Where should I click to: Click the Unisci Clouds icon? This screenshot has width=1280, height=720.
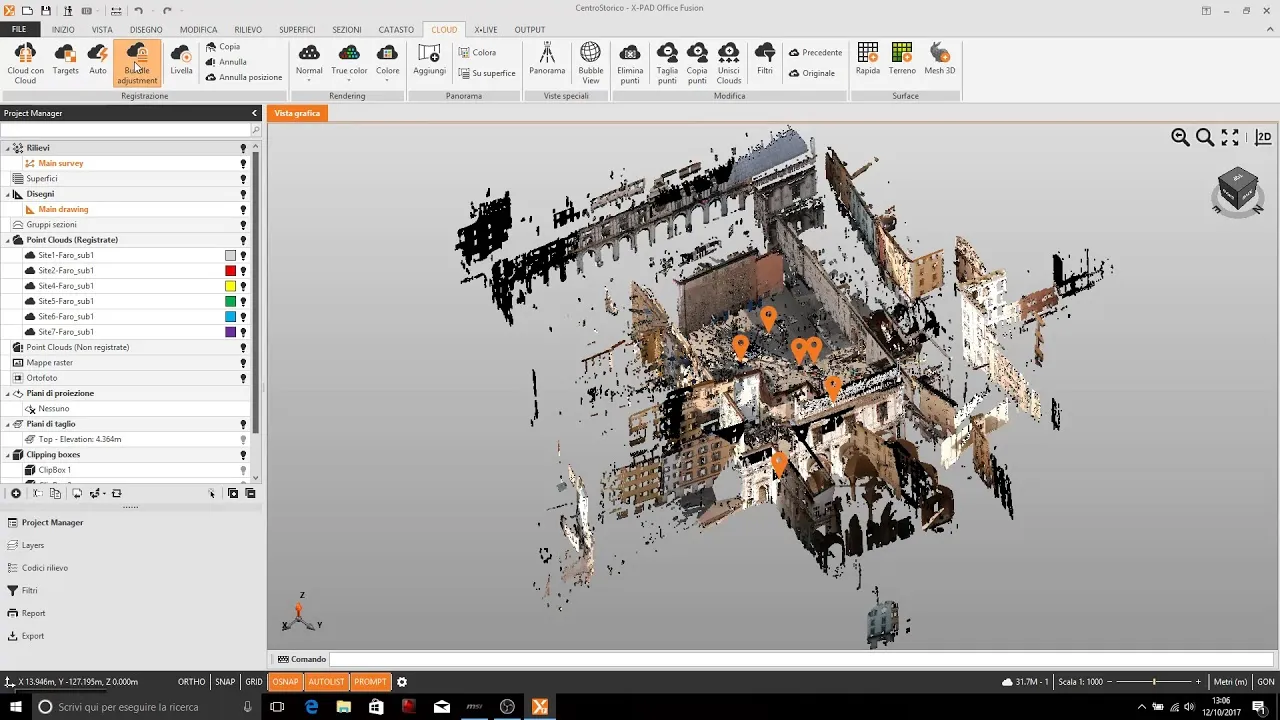[x=729, y=61]
